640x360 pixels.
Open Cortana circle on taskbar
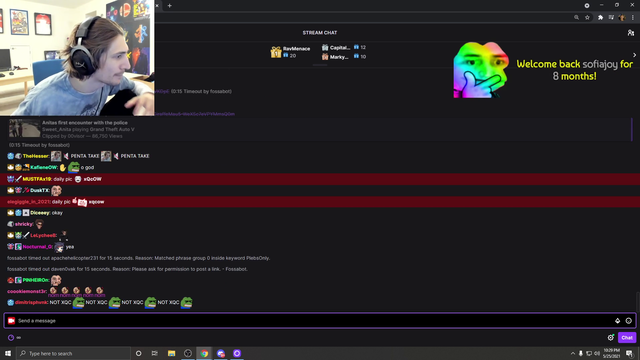click(x=138, y=353)
